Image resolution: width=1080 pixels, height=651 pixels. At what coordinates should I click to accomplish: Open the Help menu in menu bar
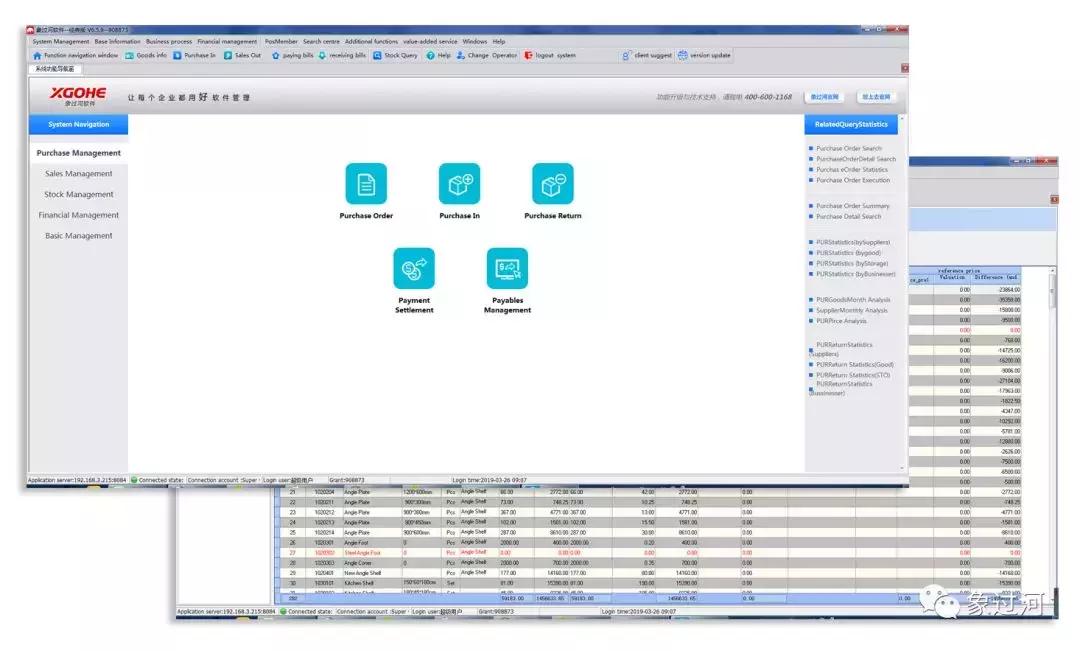499,41
